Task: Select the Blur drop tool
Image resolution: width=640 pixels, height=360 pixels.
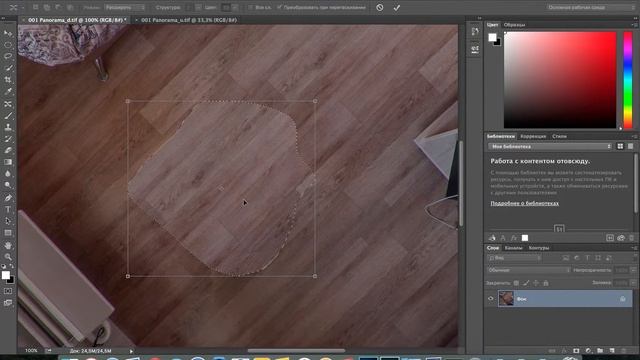Action: (x=8, y=173)
